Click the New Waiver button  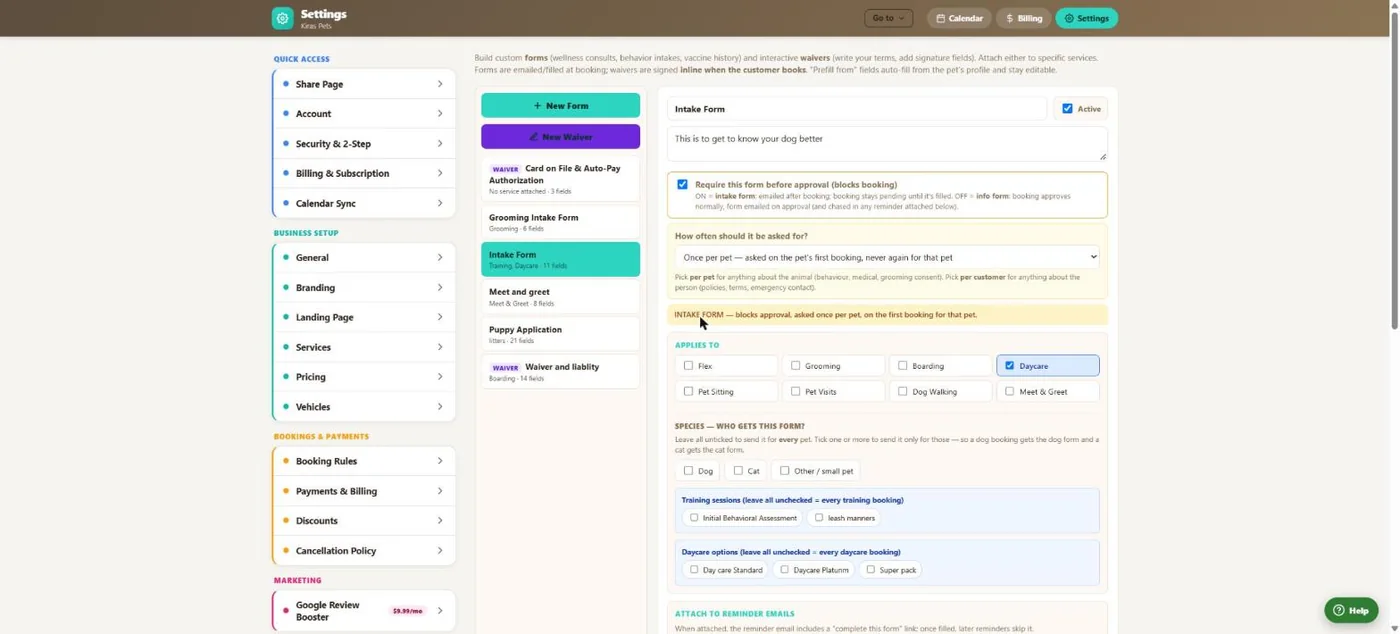(560, 136)
